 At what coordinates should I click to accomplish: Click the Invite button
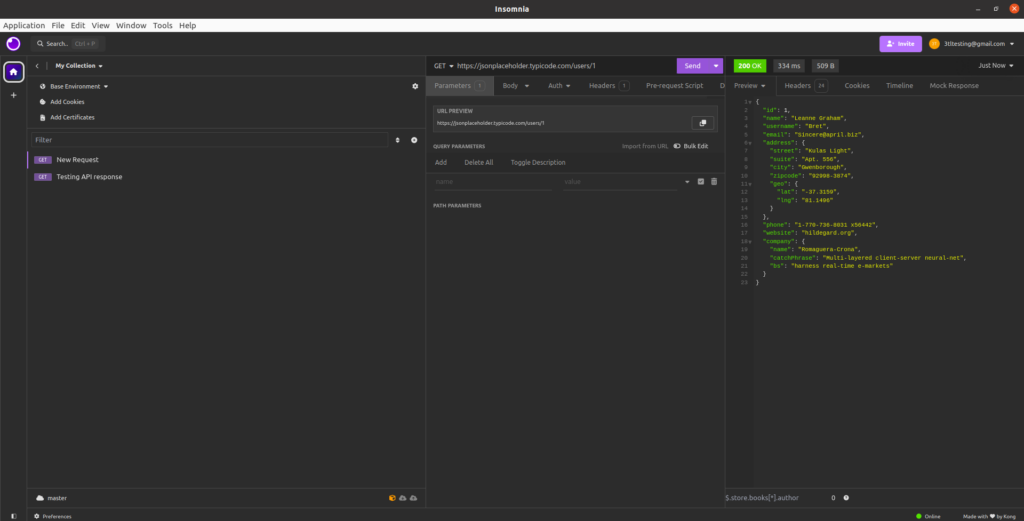pos(900,44)
